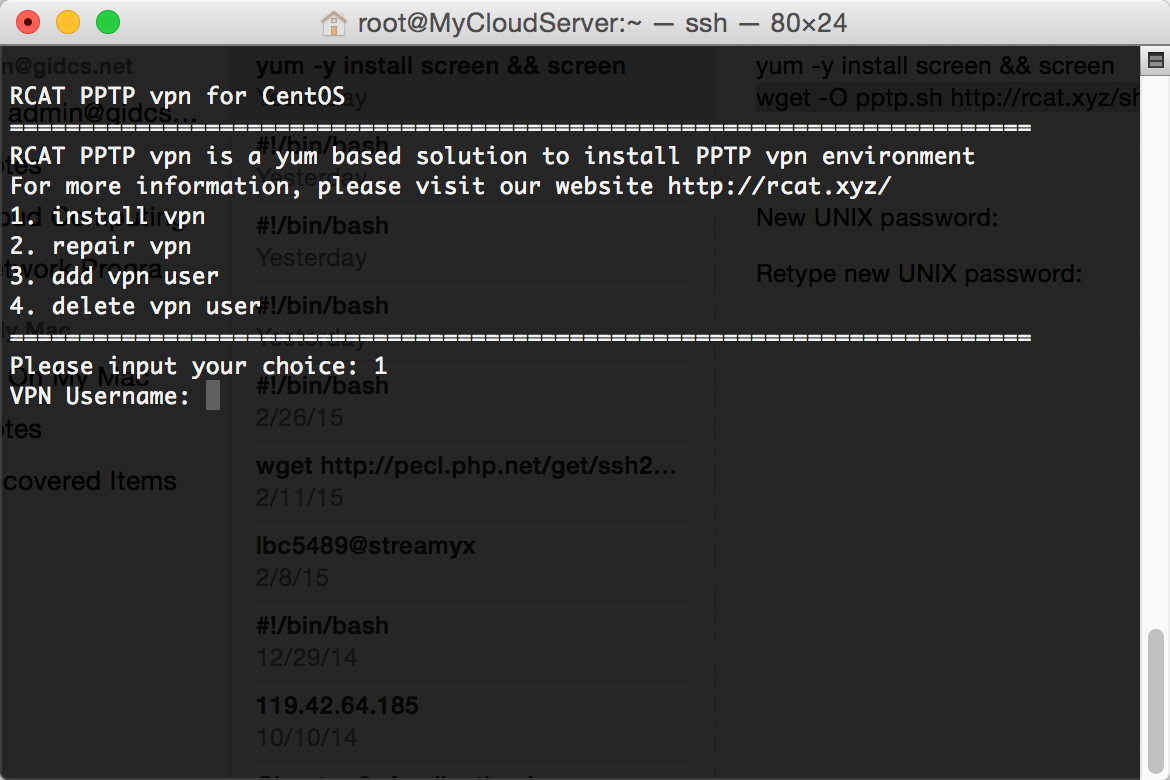Split the terminal pane with top-right icon
This screenshot has height=780, width=1170.
click(1155, 60)
